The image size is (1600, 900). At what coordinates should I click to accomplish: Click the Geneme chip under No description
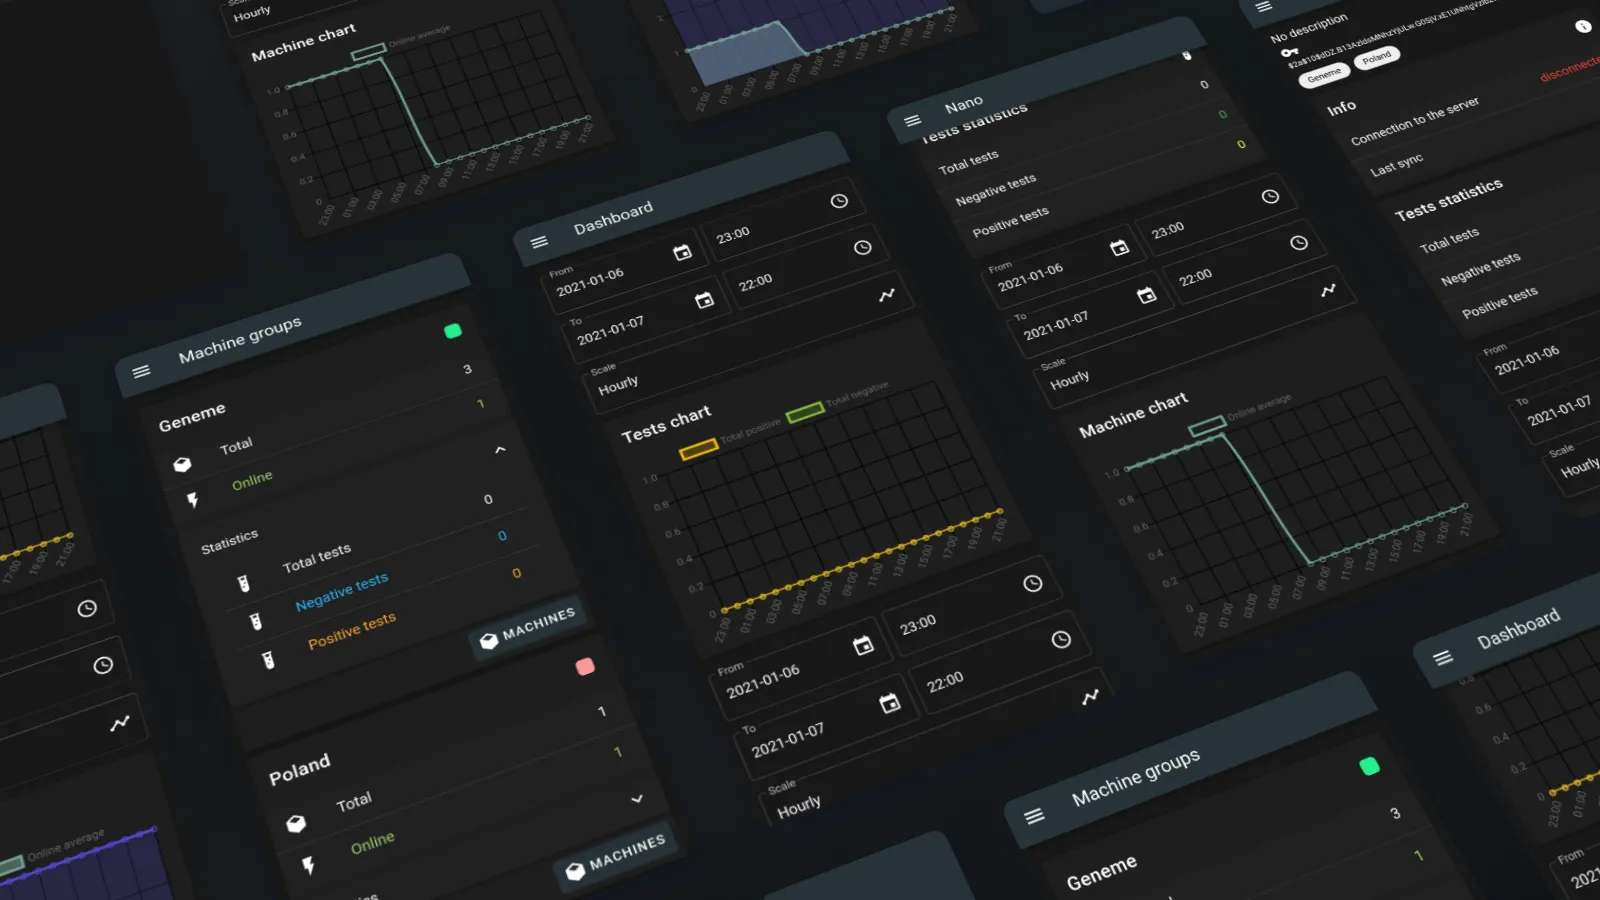(x=1324, y=75)
